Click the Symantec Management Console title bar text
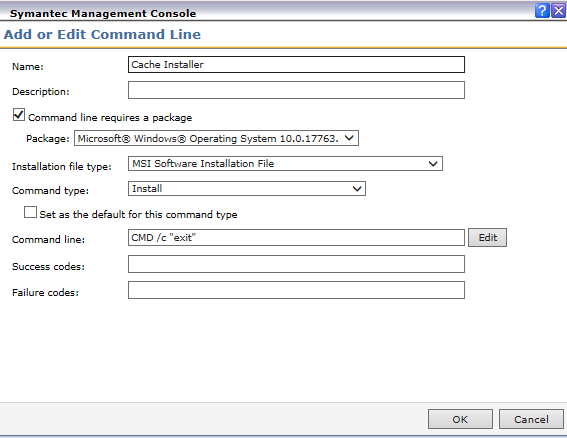Screen dimensions: 567x438 tap(103, 13)
